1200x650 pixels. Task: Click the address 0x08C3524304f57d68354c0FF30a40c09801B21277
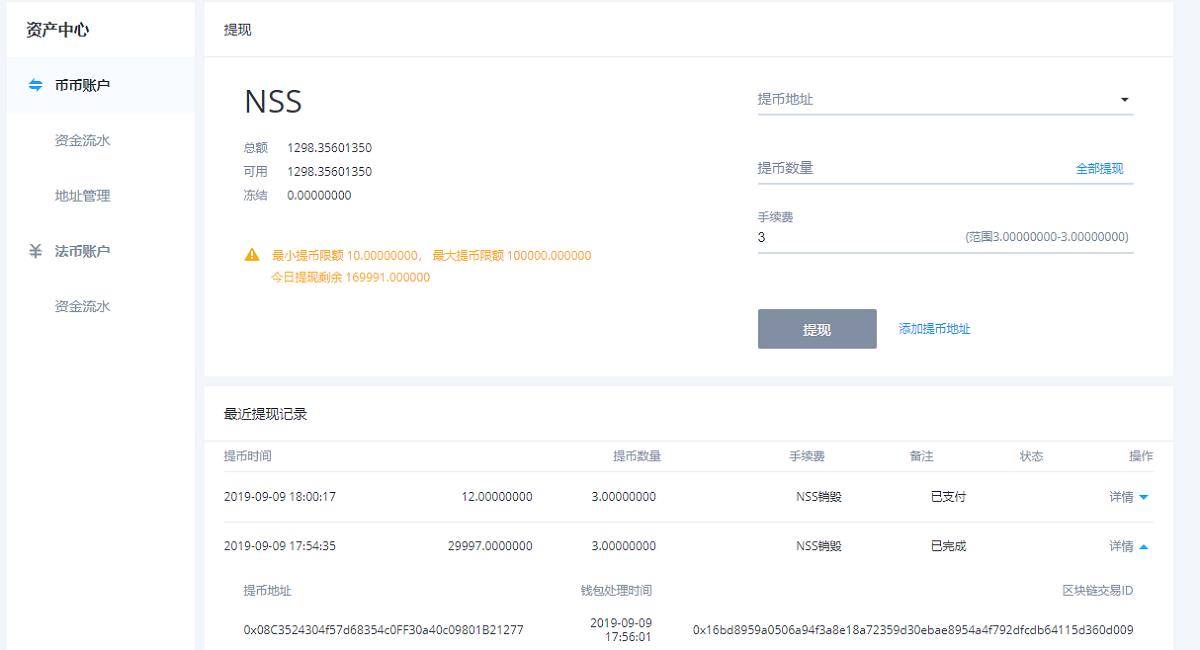pyautogui.click(x=383, y=630)
